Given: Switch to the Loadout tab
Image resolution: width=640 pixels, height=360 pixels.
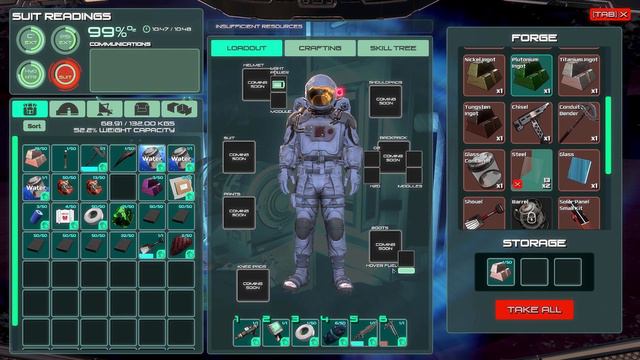Looking at the screenshot, I should click(x=247, y=48).
